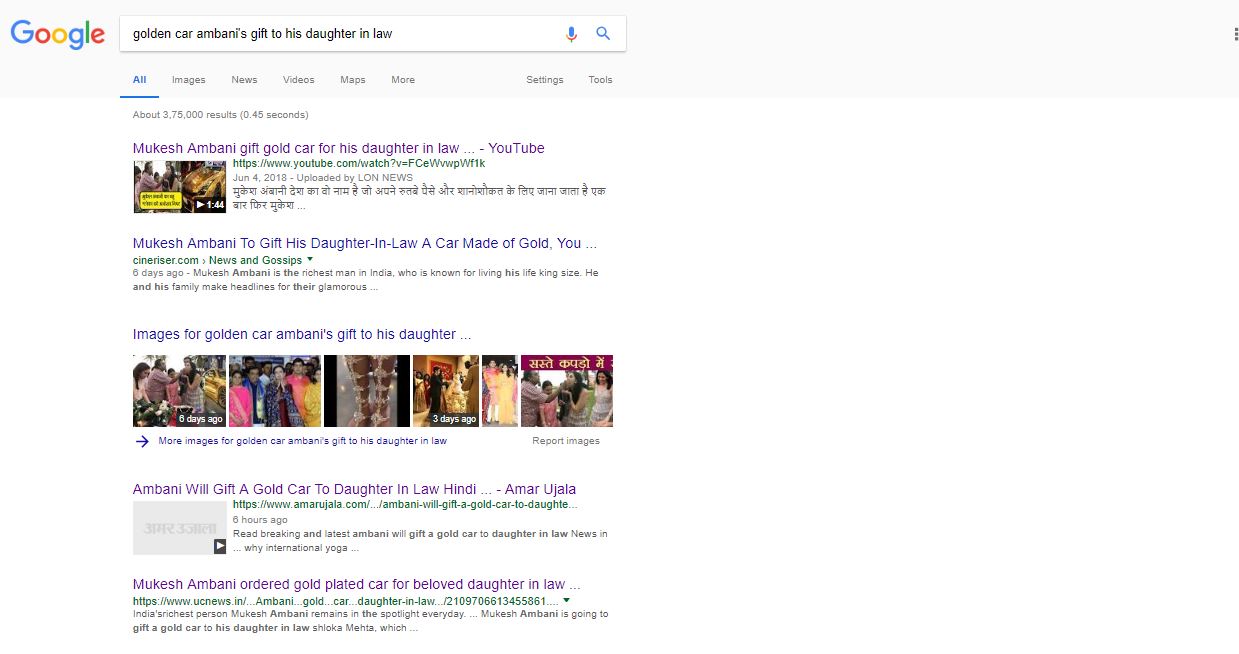
Task: Click the Report images link
Action: (x=566, y=441)
